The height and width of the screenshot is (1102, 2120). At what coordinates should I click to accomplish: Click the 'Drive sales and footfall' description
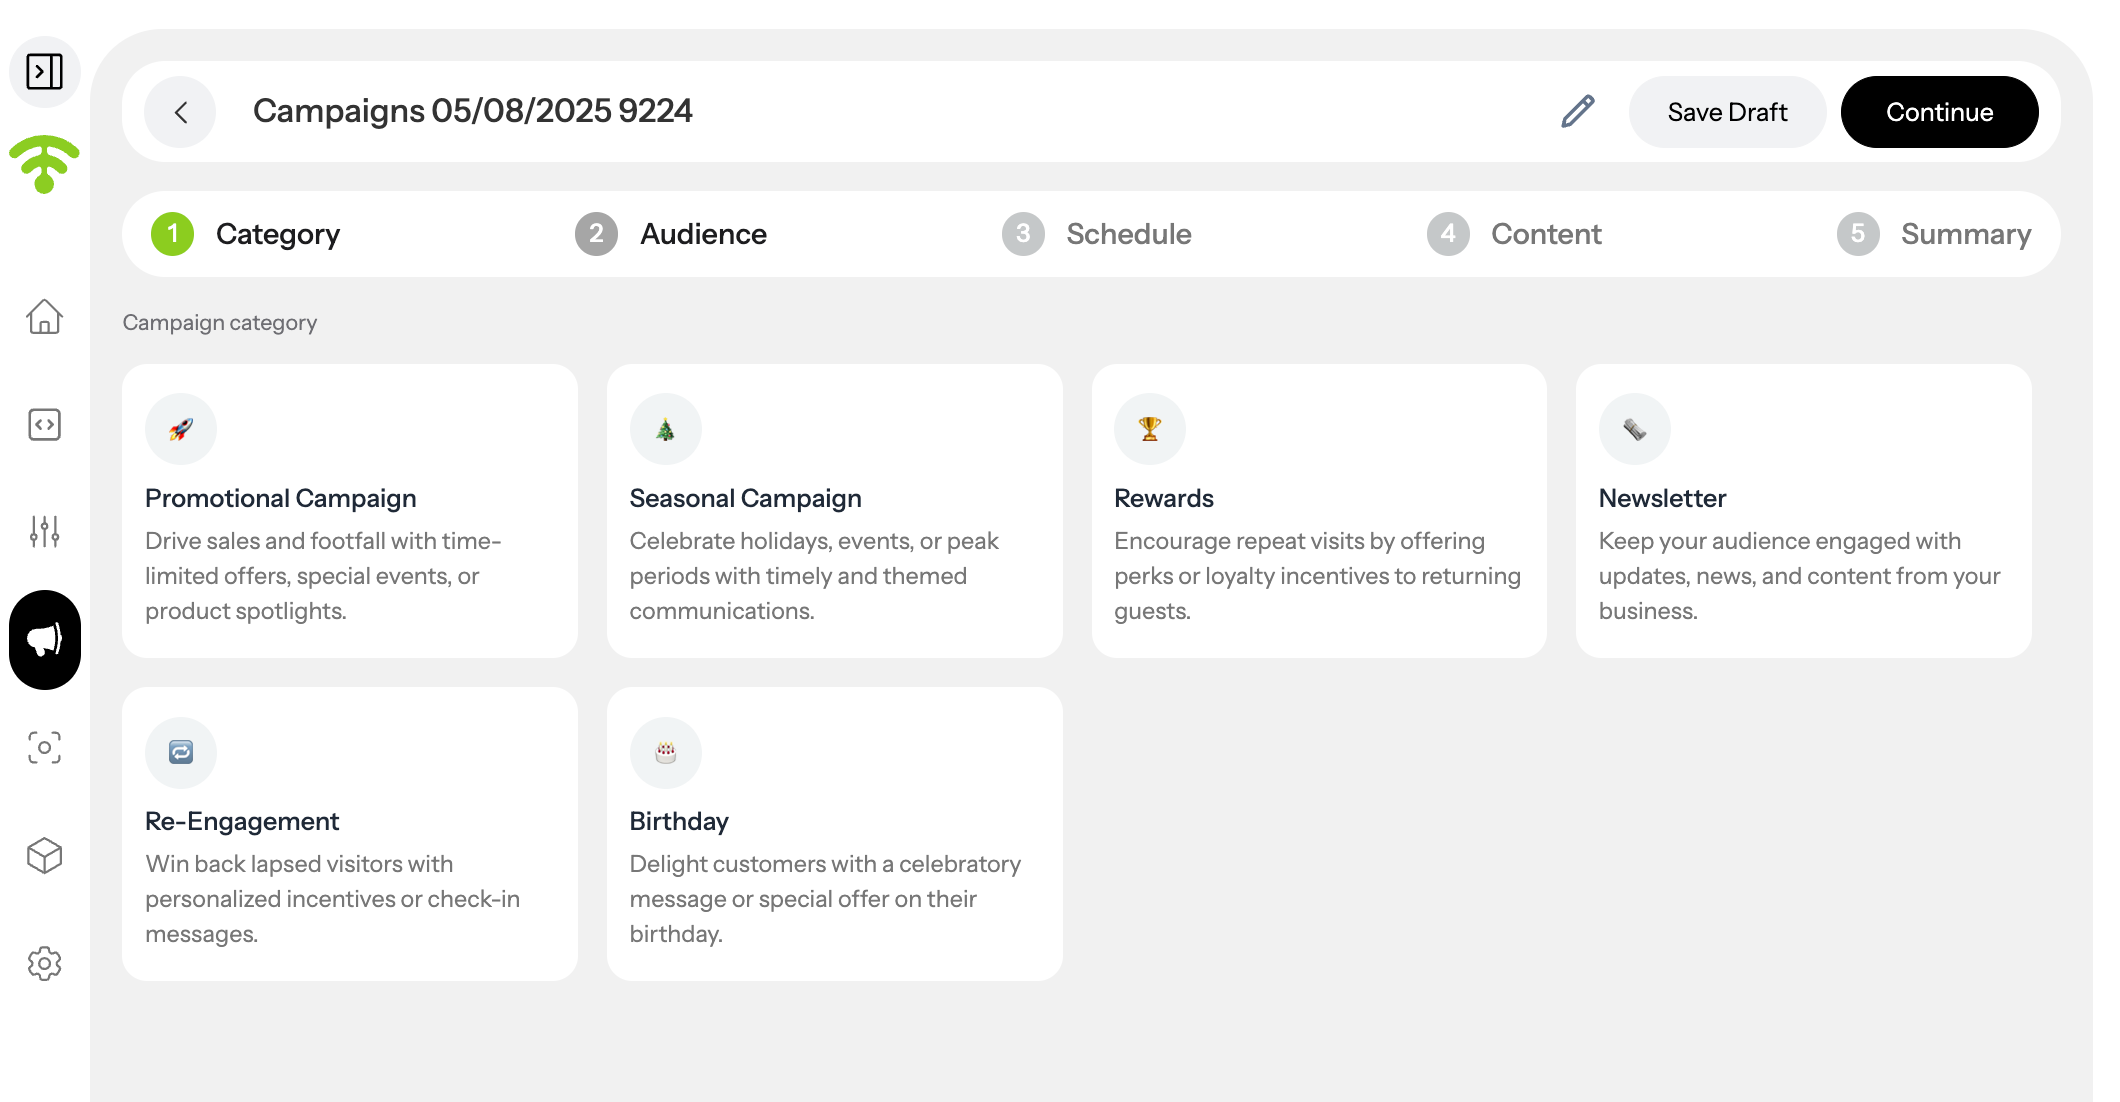323,576
